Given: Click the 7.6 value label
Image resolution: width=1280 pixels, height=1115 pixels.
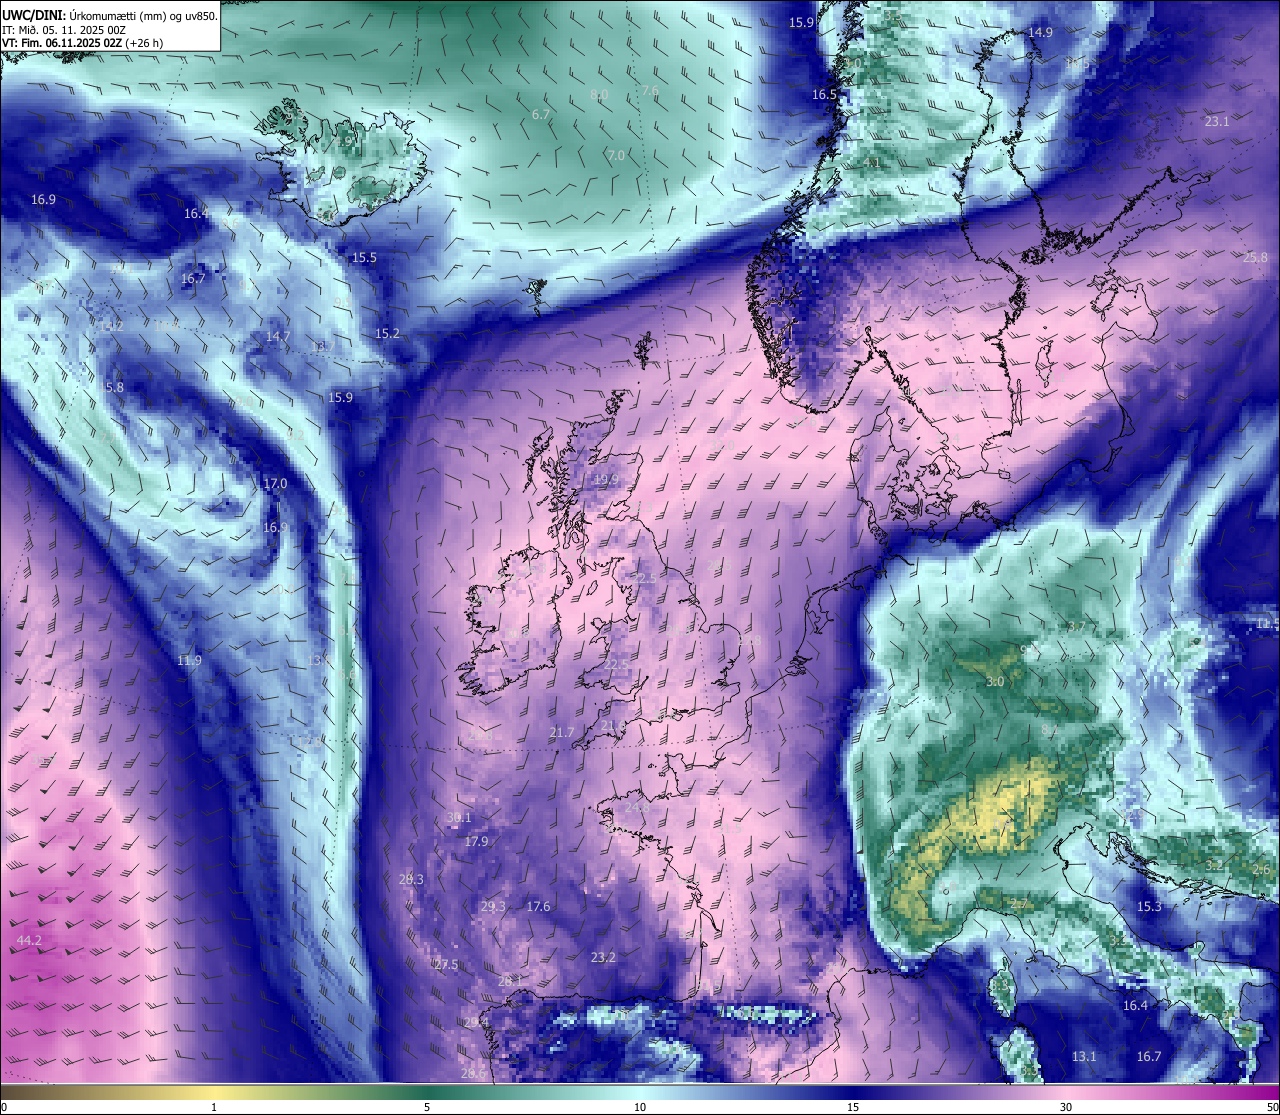Looking at the screenshot, I should pos(650,90).
